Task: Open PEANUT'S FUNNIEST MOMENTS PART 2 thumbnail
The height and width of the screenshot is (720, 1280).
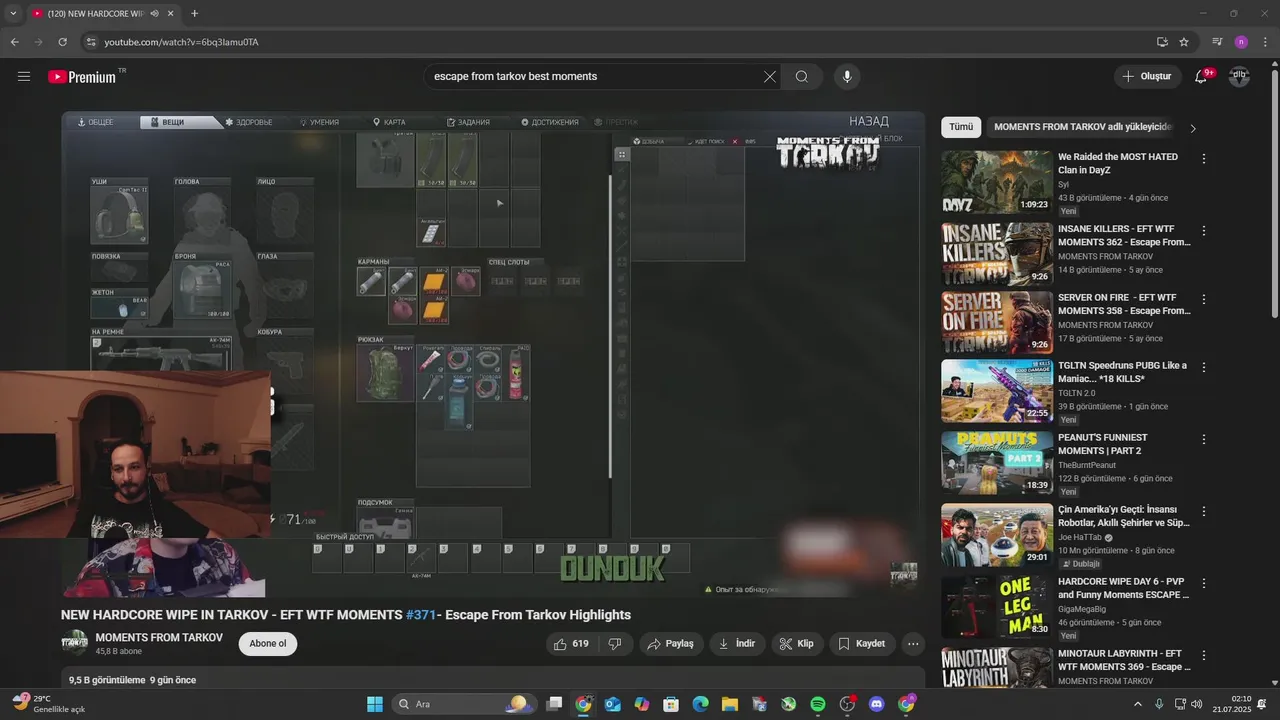Action: click(x=997, y=462)
